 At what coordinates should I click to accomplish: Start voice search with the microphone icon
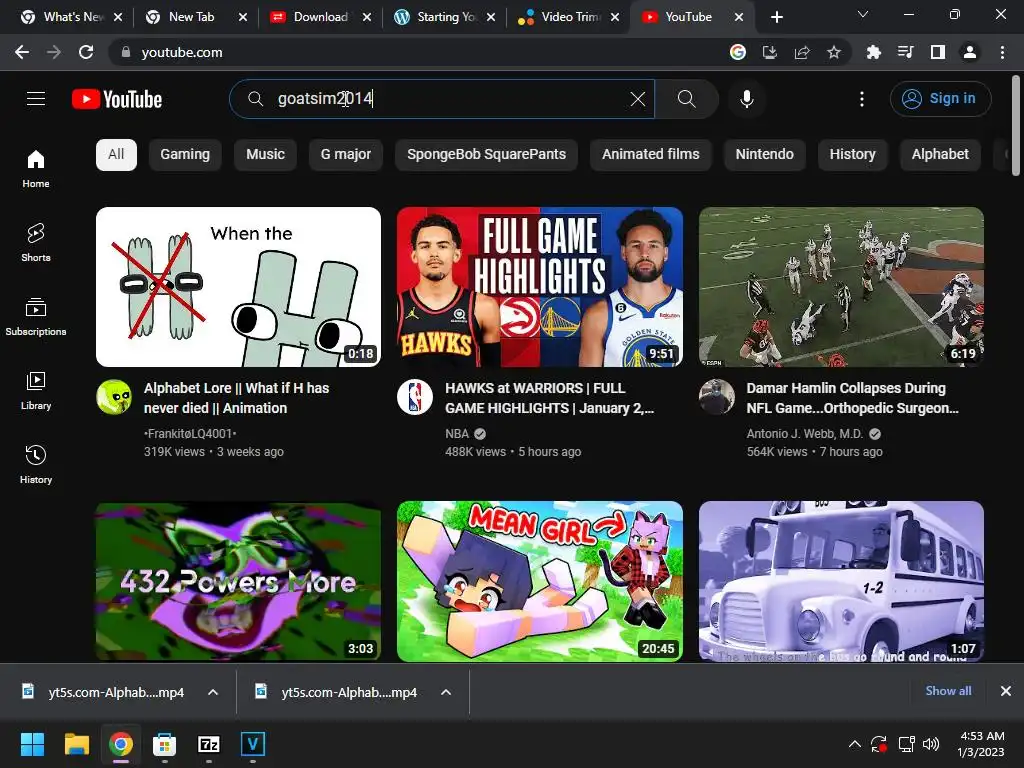(x=747, y=99)
